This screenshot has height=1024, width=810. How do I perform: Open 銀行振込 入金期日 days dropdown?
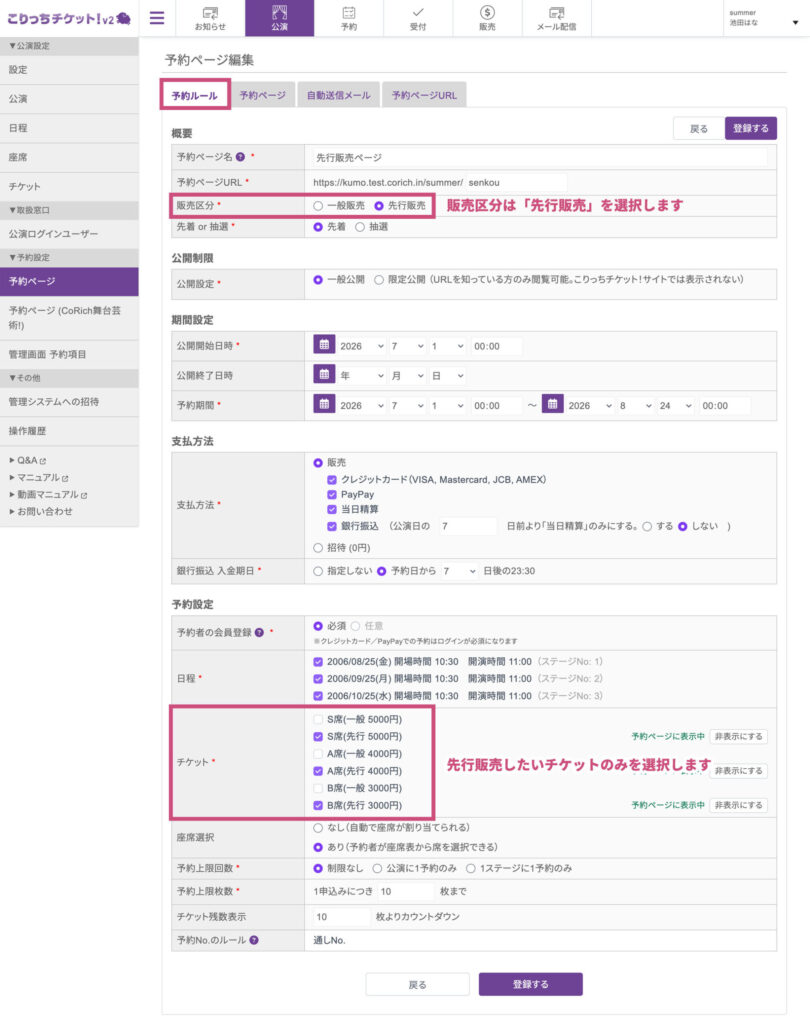(x=459, y=571)
